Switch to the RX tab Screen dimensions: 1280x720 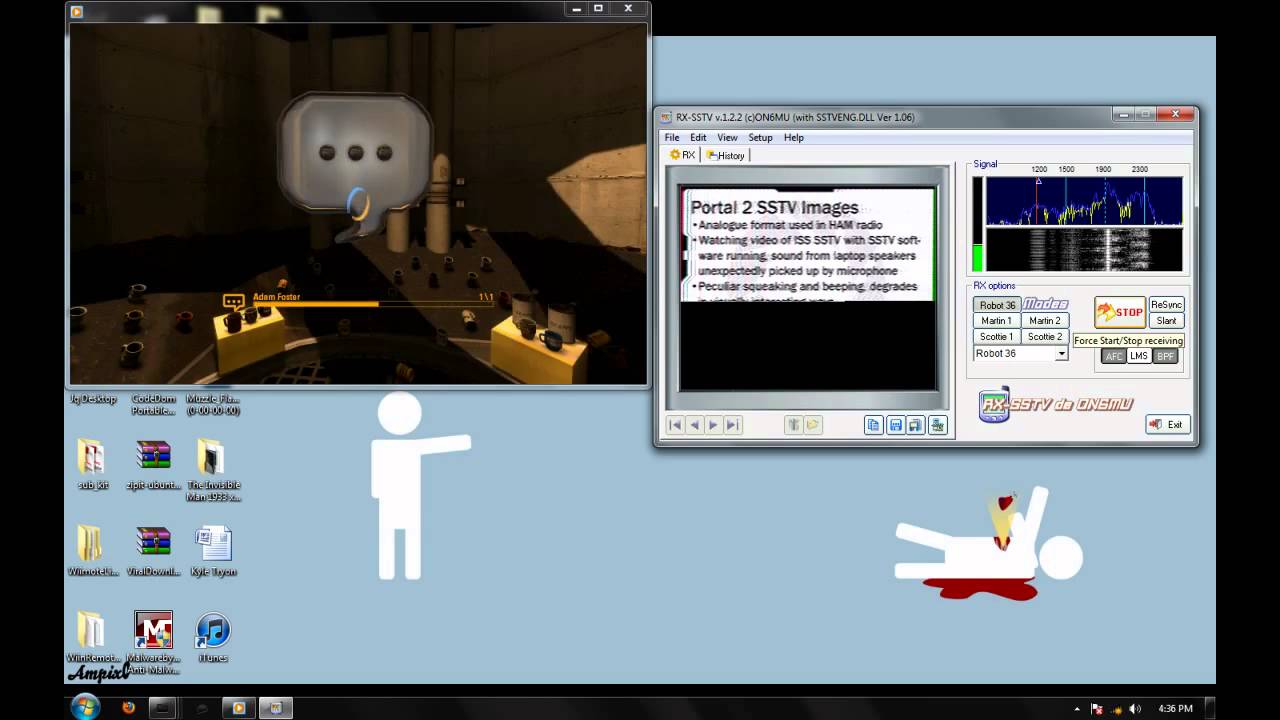pyautogui.click(x=682, y=155)
